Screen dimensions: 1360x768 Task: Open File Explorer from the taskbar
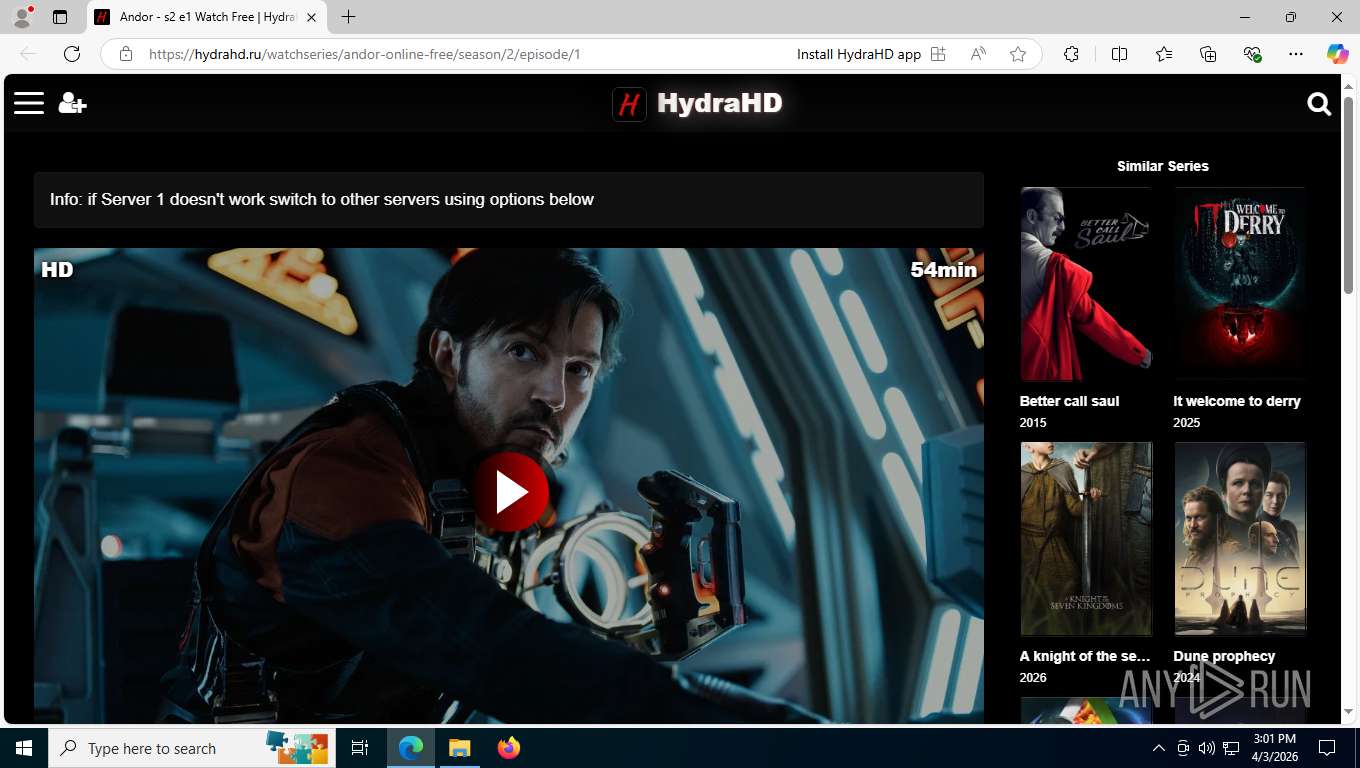click(459, 748)
